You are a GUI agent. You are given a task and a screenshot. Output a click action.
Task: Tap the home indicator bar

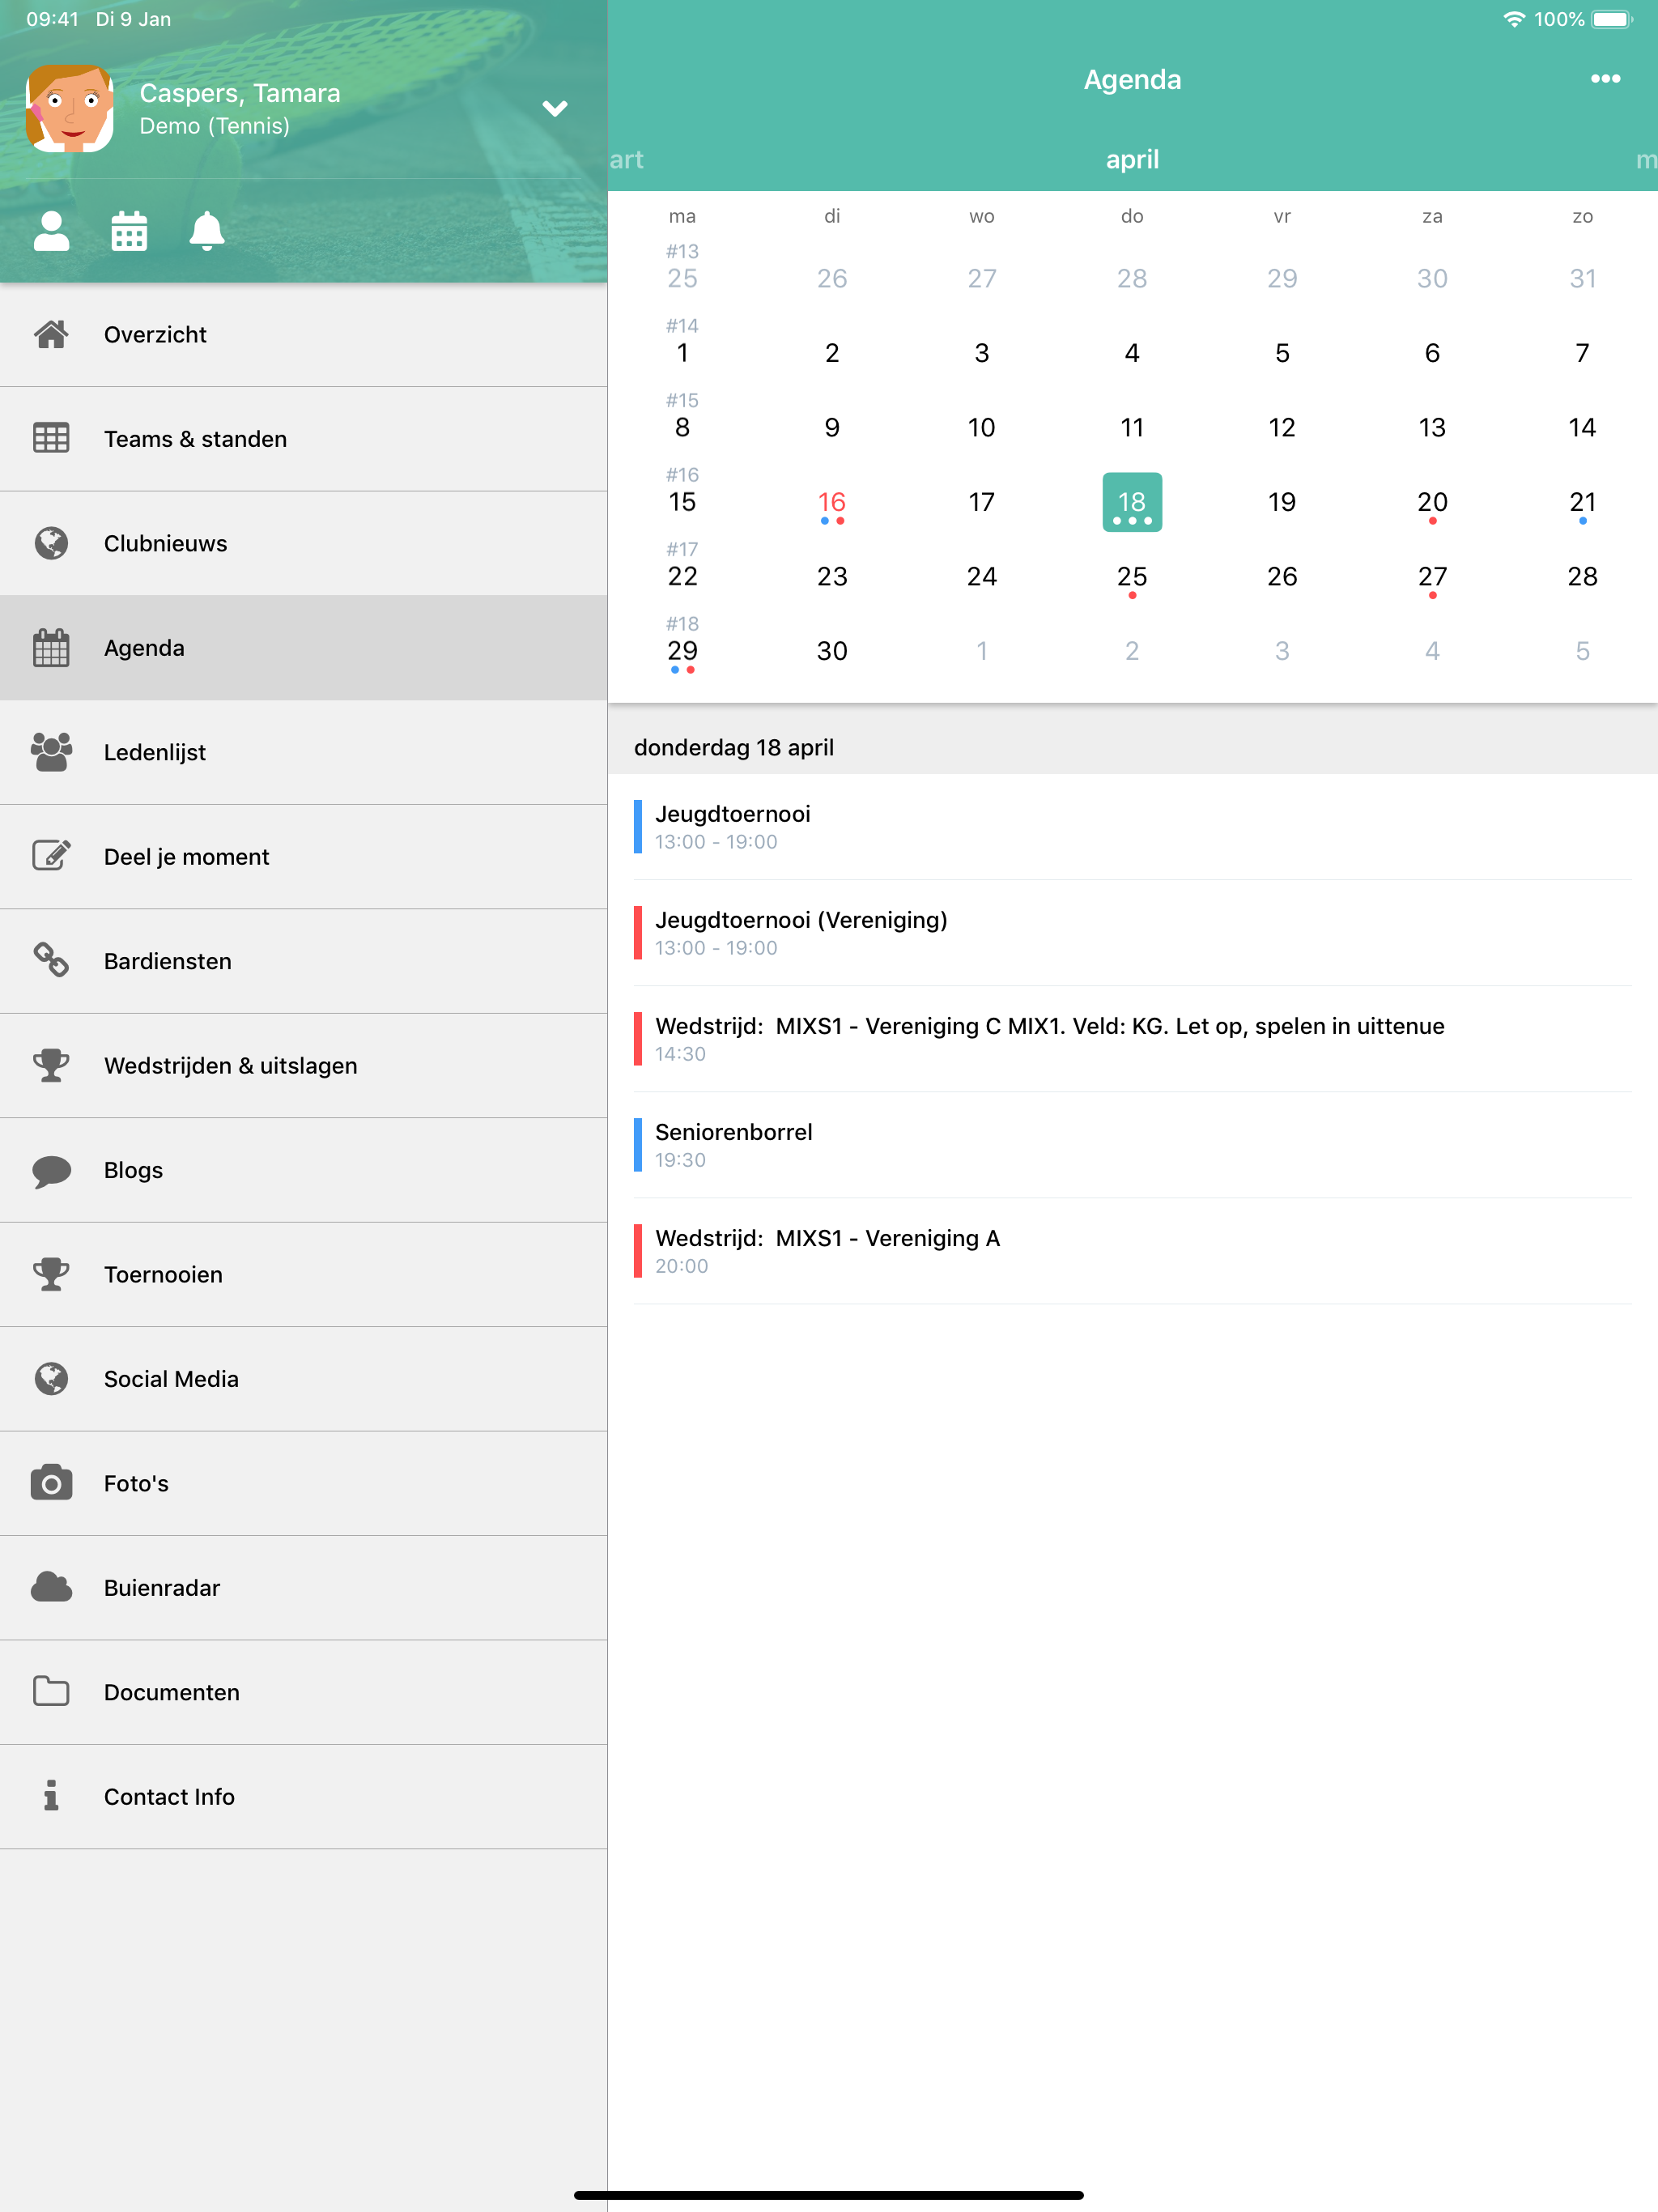[829, 2195]
